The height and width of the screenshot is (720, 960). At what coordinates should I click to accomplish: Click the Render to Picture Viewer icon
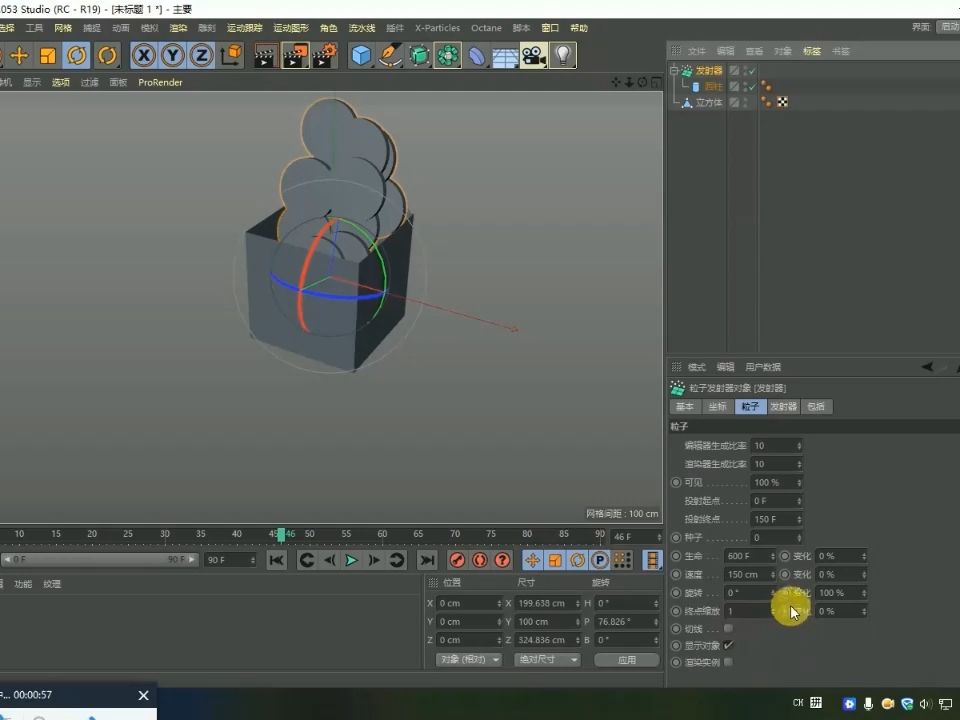coord(294,57)
